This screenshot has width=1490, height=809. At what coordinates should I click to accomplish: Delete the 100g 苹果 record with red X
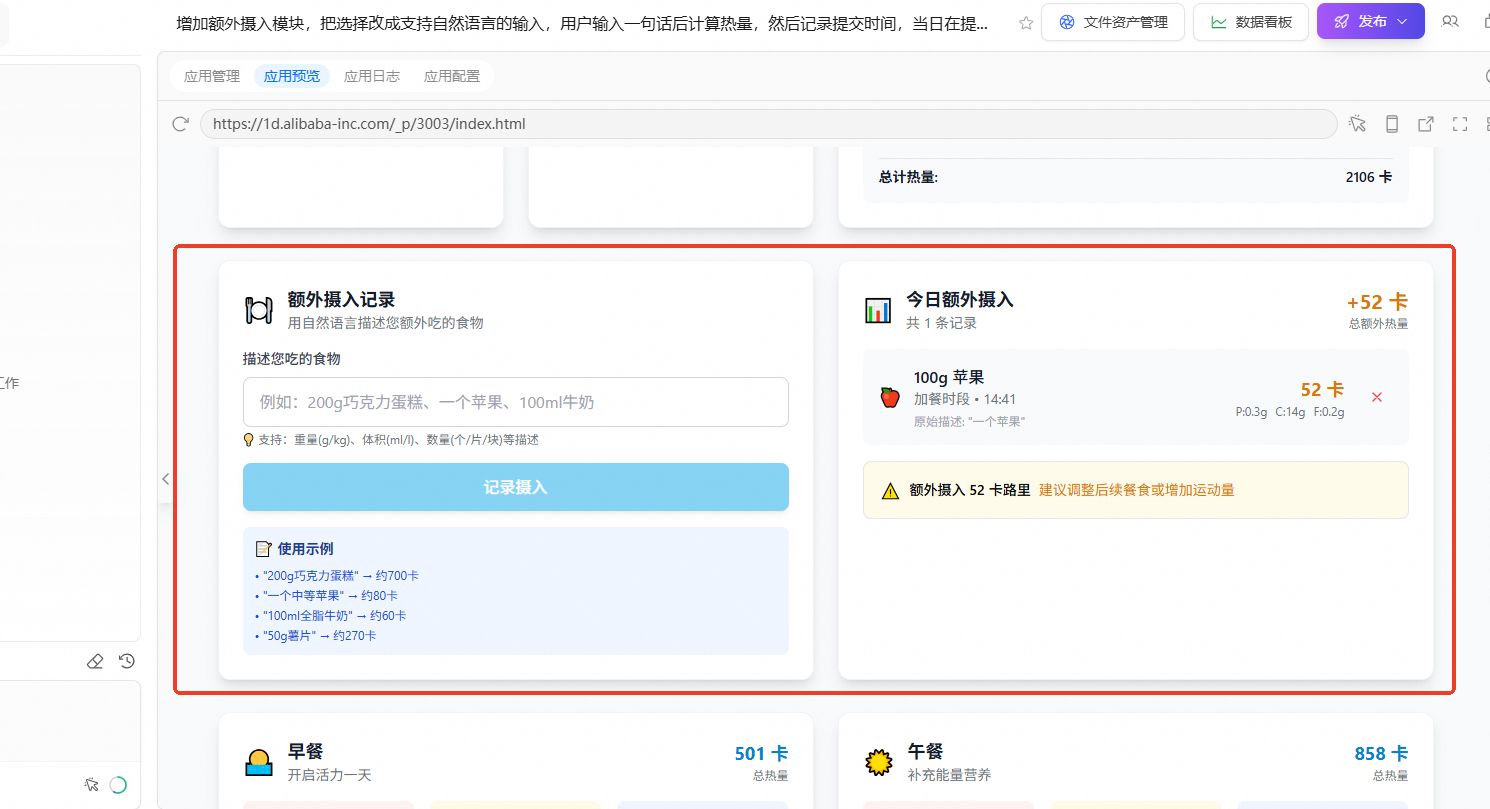point(1377,397)
